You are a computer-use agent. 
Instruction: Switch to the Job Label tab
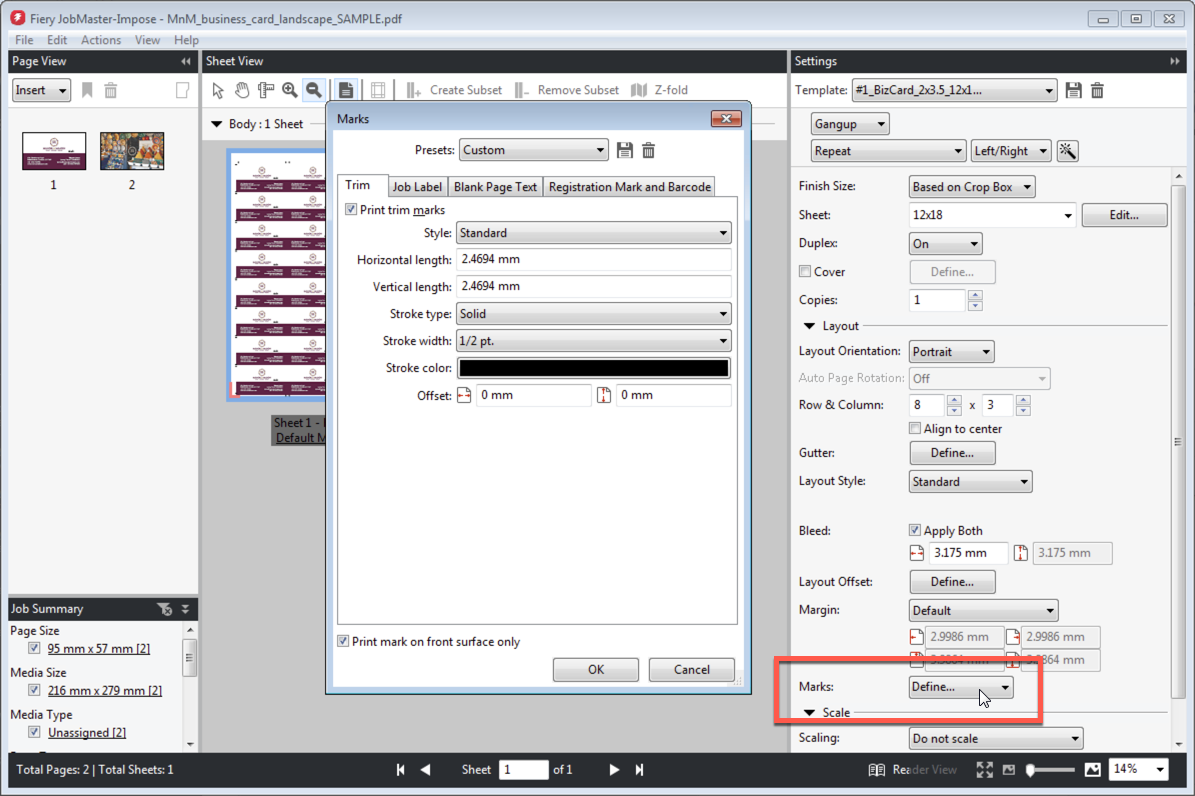(416, 187)
